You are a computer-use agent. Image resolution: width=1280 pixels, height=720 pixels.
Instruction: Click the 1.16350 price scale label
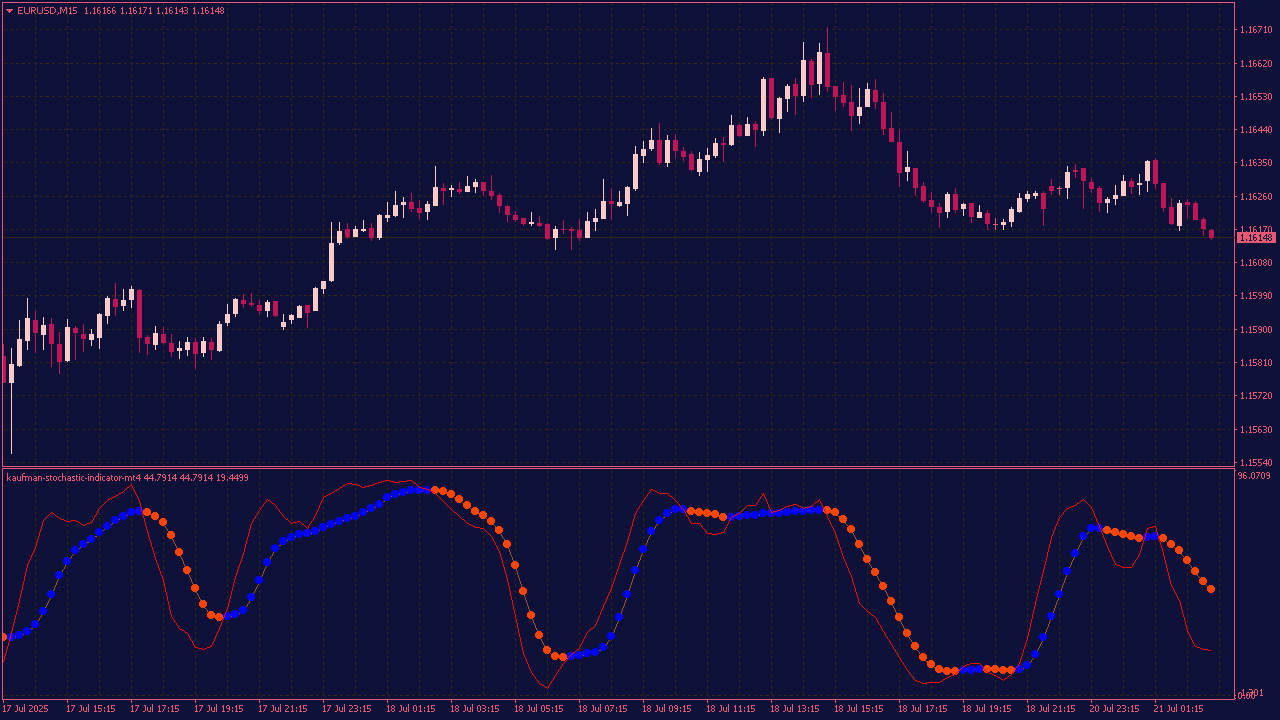click(x=1255, y=163)
